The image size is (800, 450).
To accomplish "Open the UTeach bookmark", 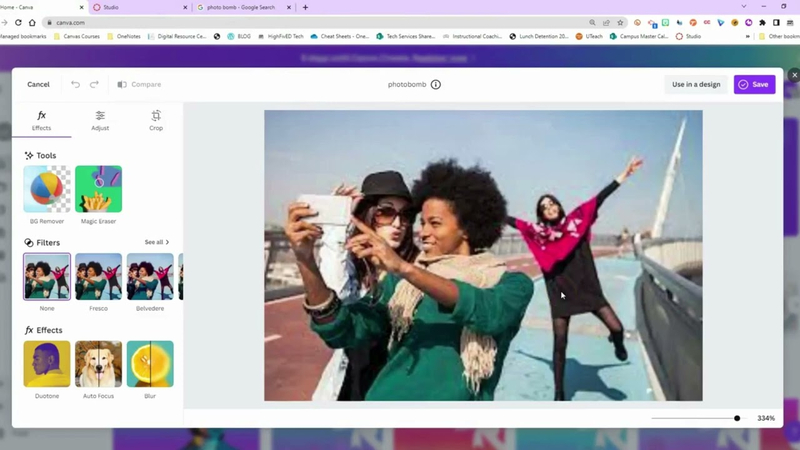I will point(589,37).
